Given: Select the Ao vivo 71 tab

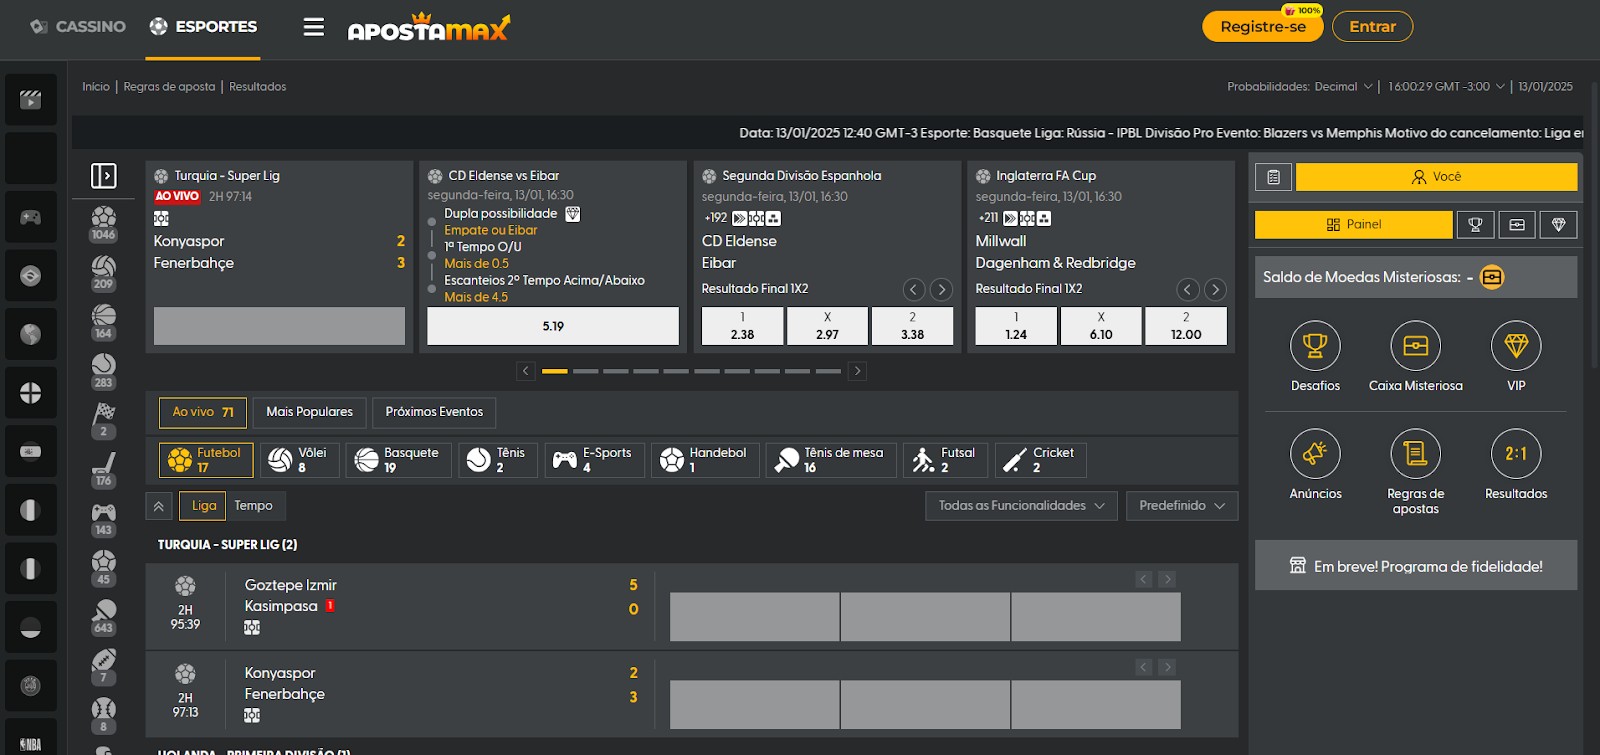Looking at the screenshot, I should 203,412.
